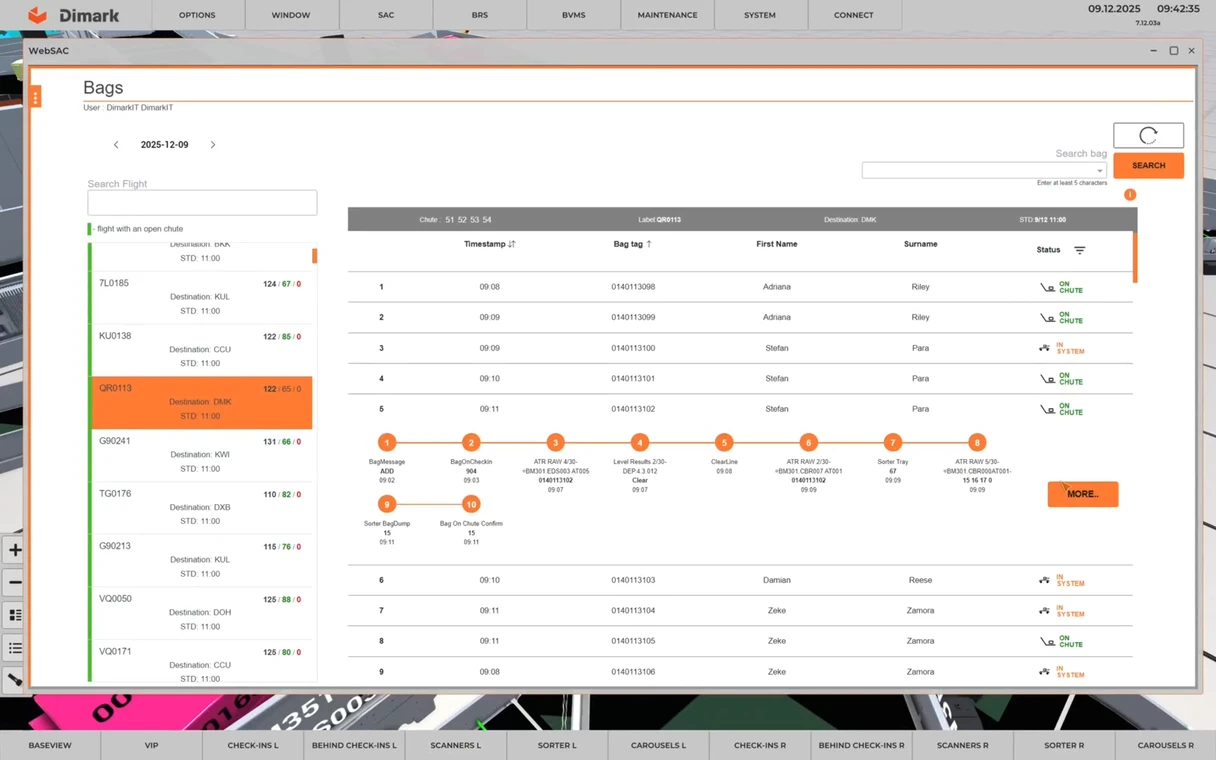Image resolution: width=1216 pixels, height=760 pixels.
Task: Click the zoom out minus icon
Action: pyautogui.click(x=15, y=582)
